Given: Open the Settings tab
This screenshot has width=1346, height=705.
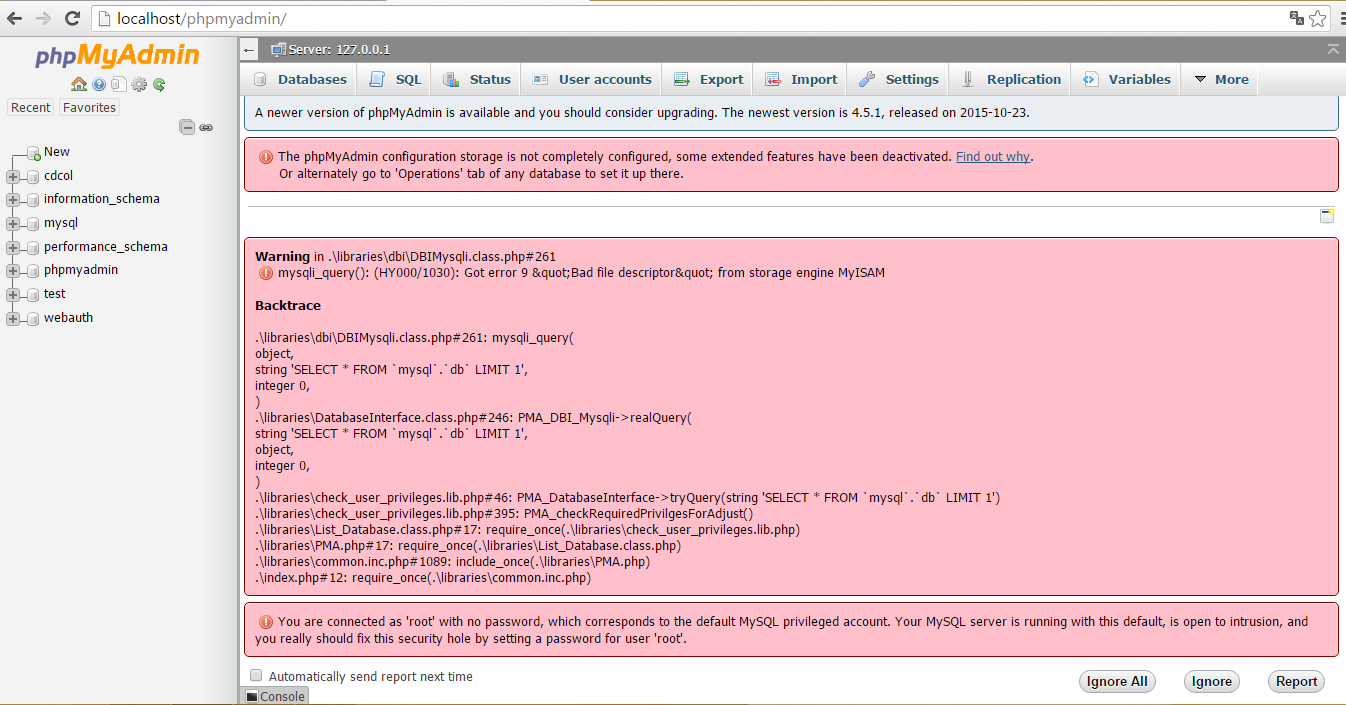Looking at the screenshot, I should pyautogui.click(x=899, y=80).
